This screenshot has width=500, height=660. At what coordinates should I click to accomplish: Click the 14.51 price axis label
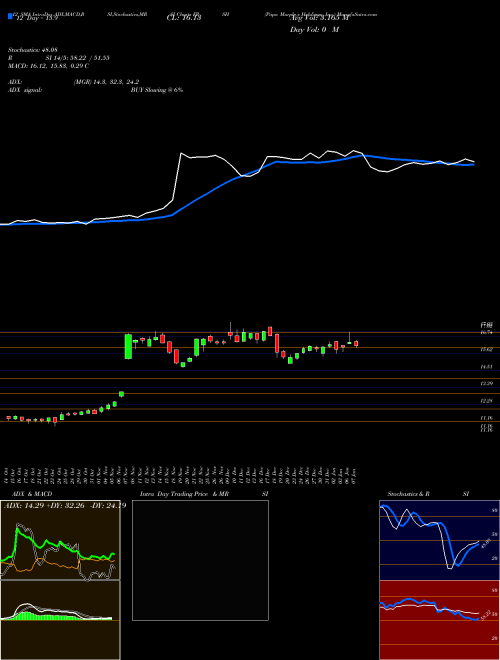(x=487, y=367)
